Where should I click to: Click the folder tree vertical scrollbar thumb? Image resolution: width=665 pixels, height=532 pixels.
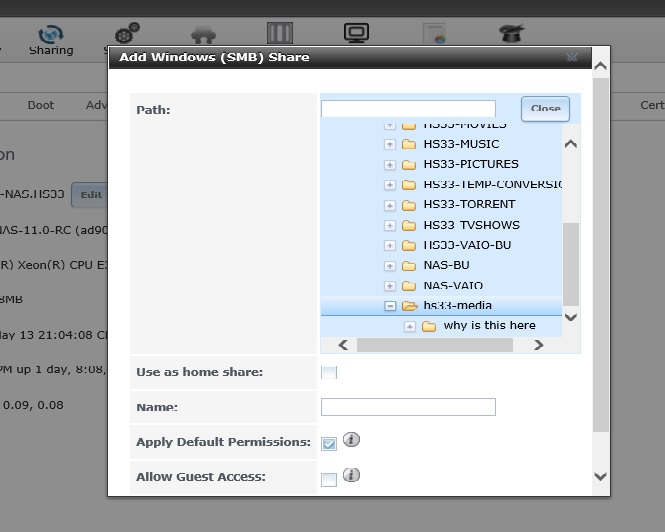click(571, 264)
